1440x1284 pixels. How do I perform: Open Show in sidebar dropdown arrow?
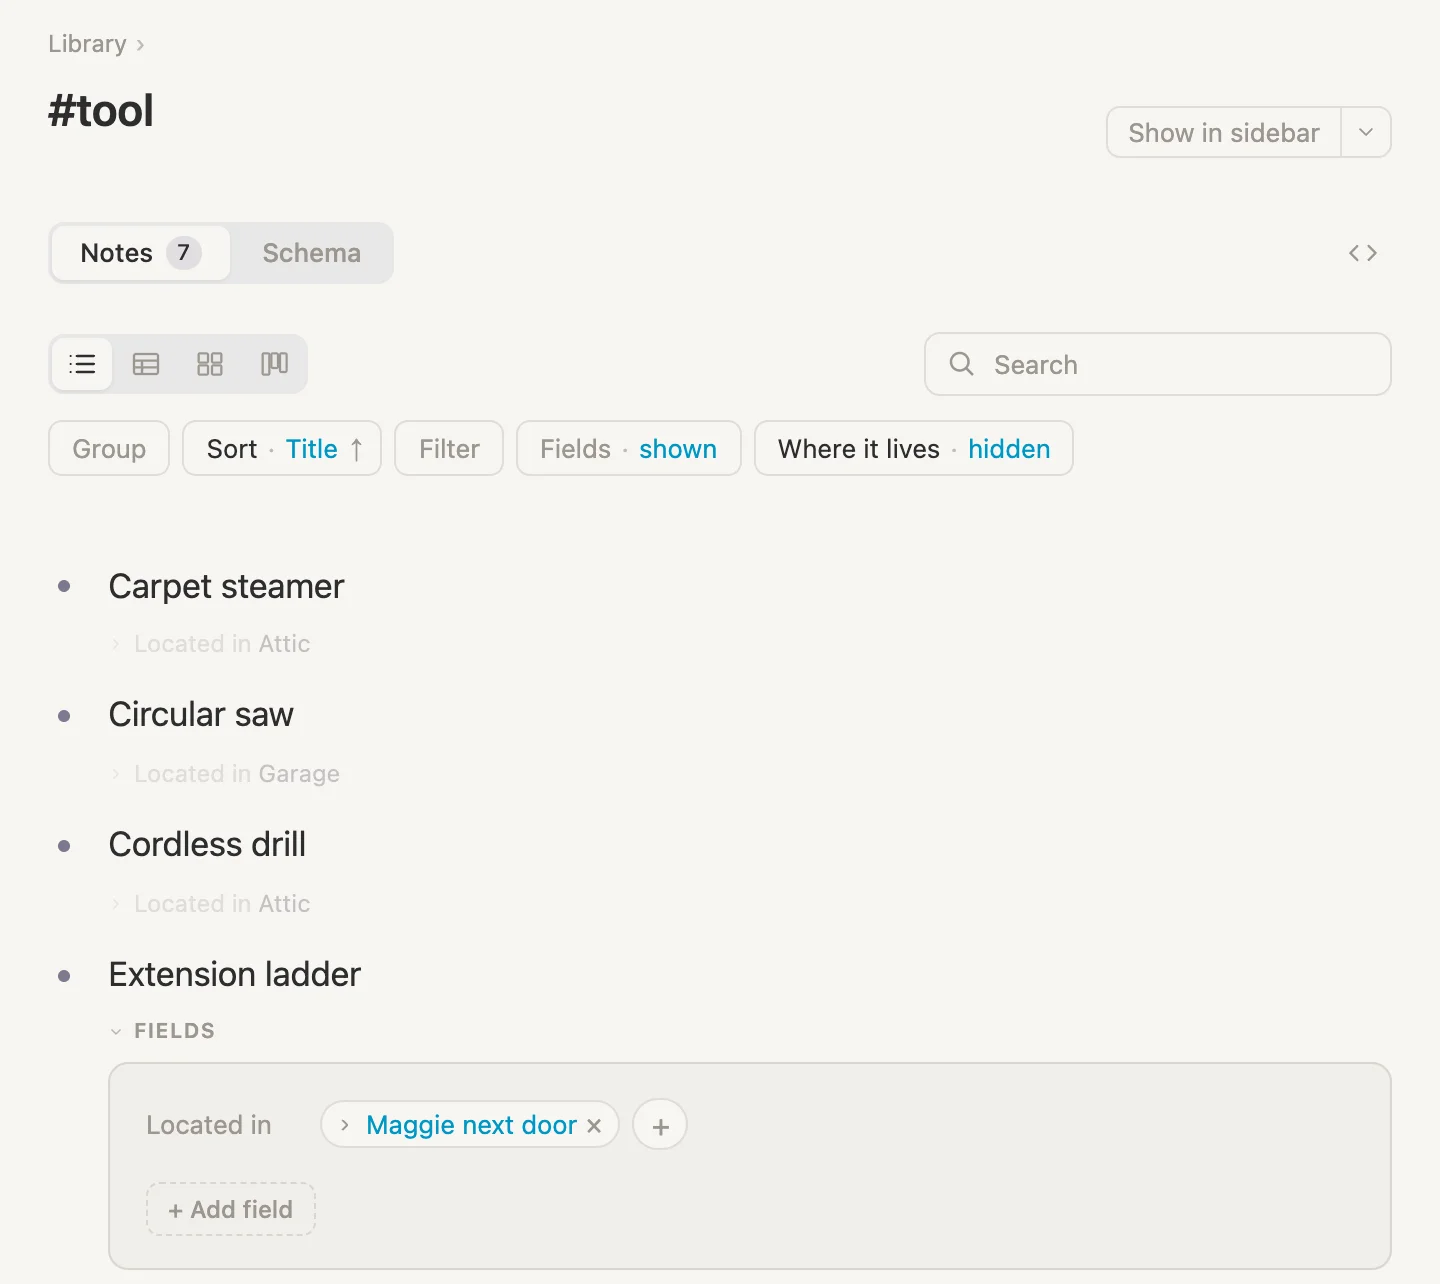coord(1366,132)
